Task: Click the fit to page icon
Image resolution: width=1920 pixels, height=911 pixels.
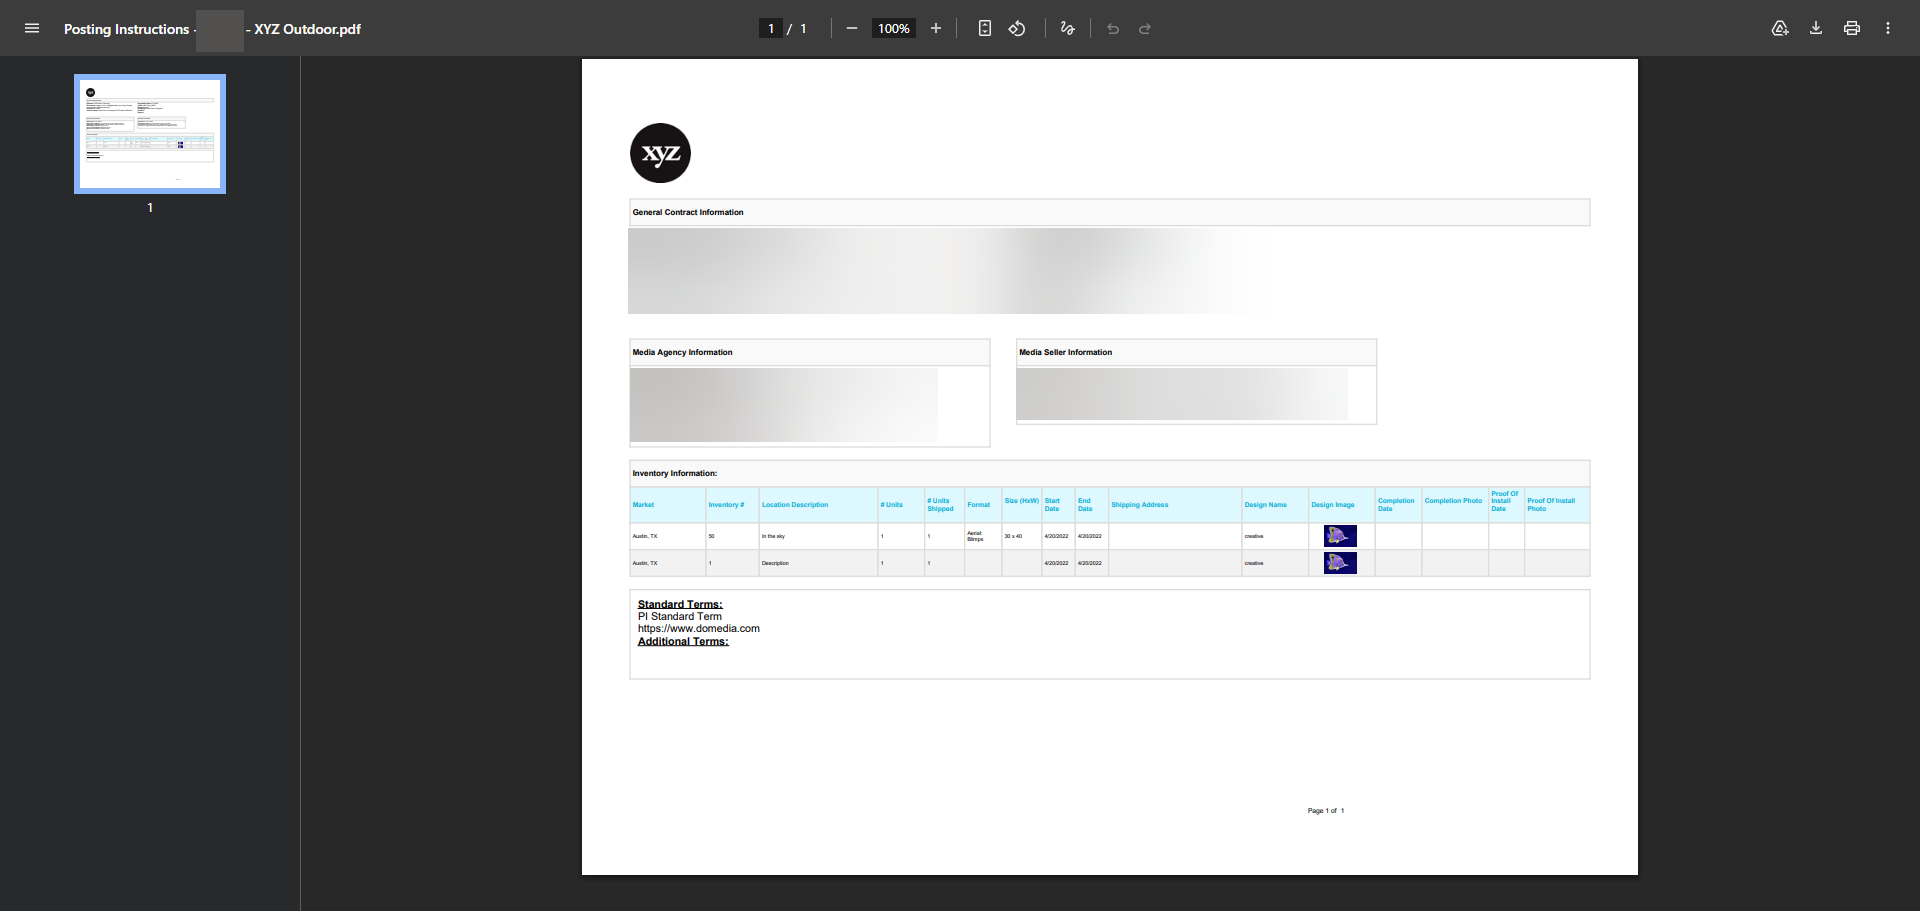Action: click(984, 28)
